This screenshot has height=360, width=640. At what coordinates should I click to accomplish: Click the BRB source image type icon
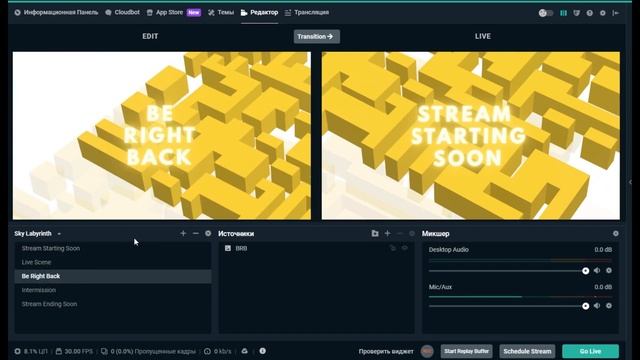click(x=228, y=248)
